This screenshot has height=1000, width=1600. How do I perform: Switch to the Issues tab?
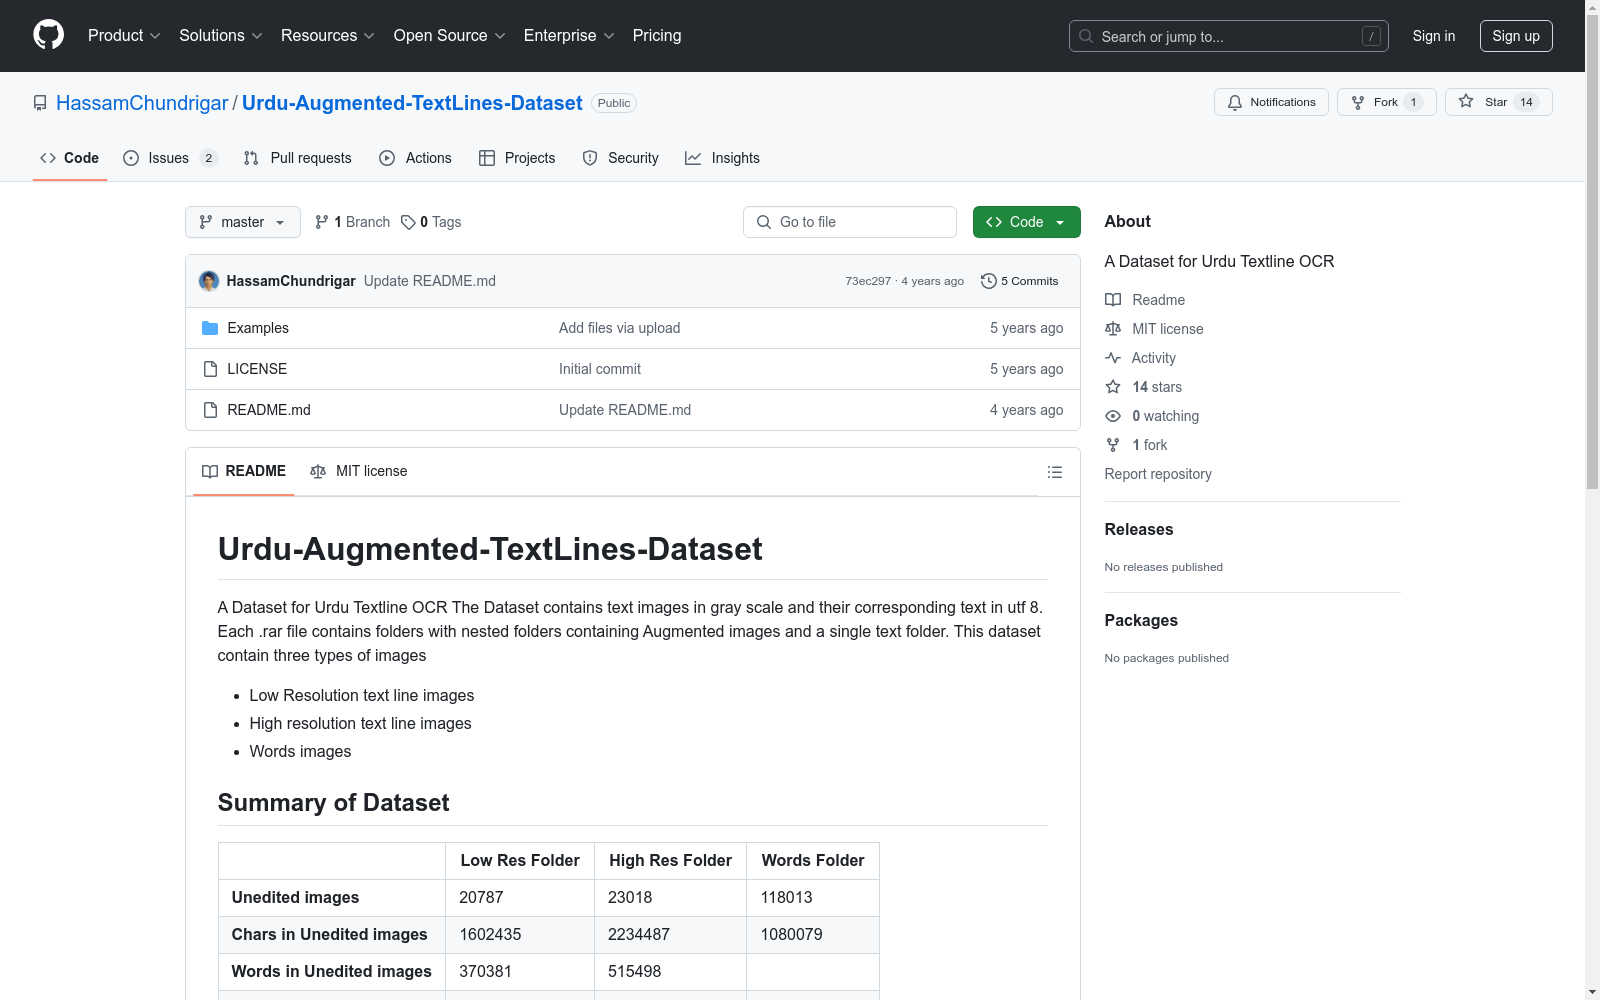[x=170, y=158]
